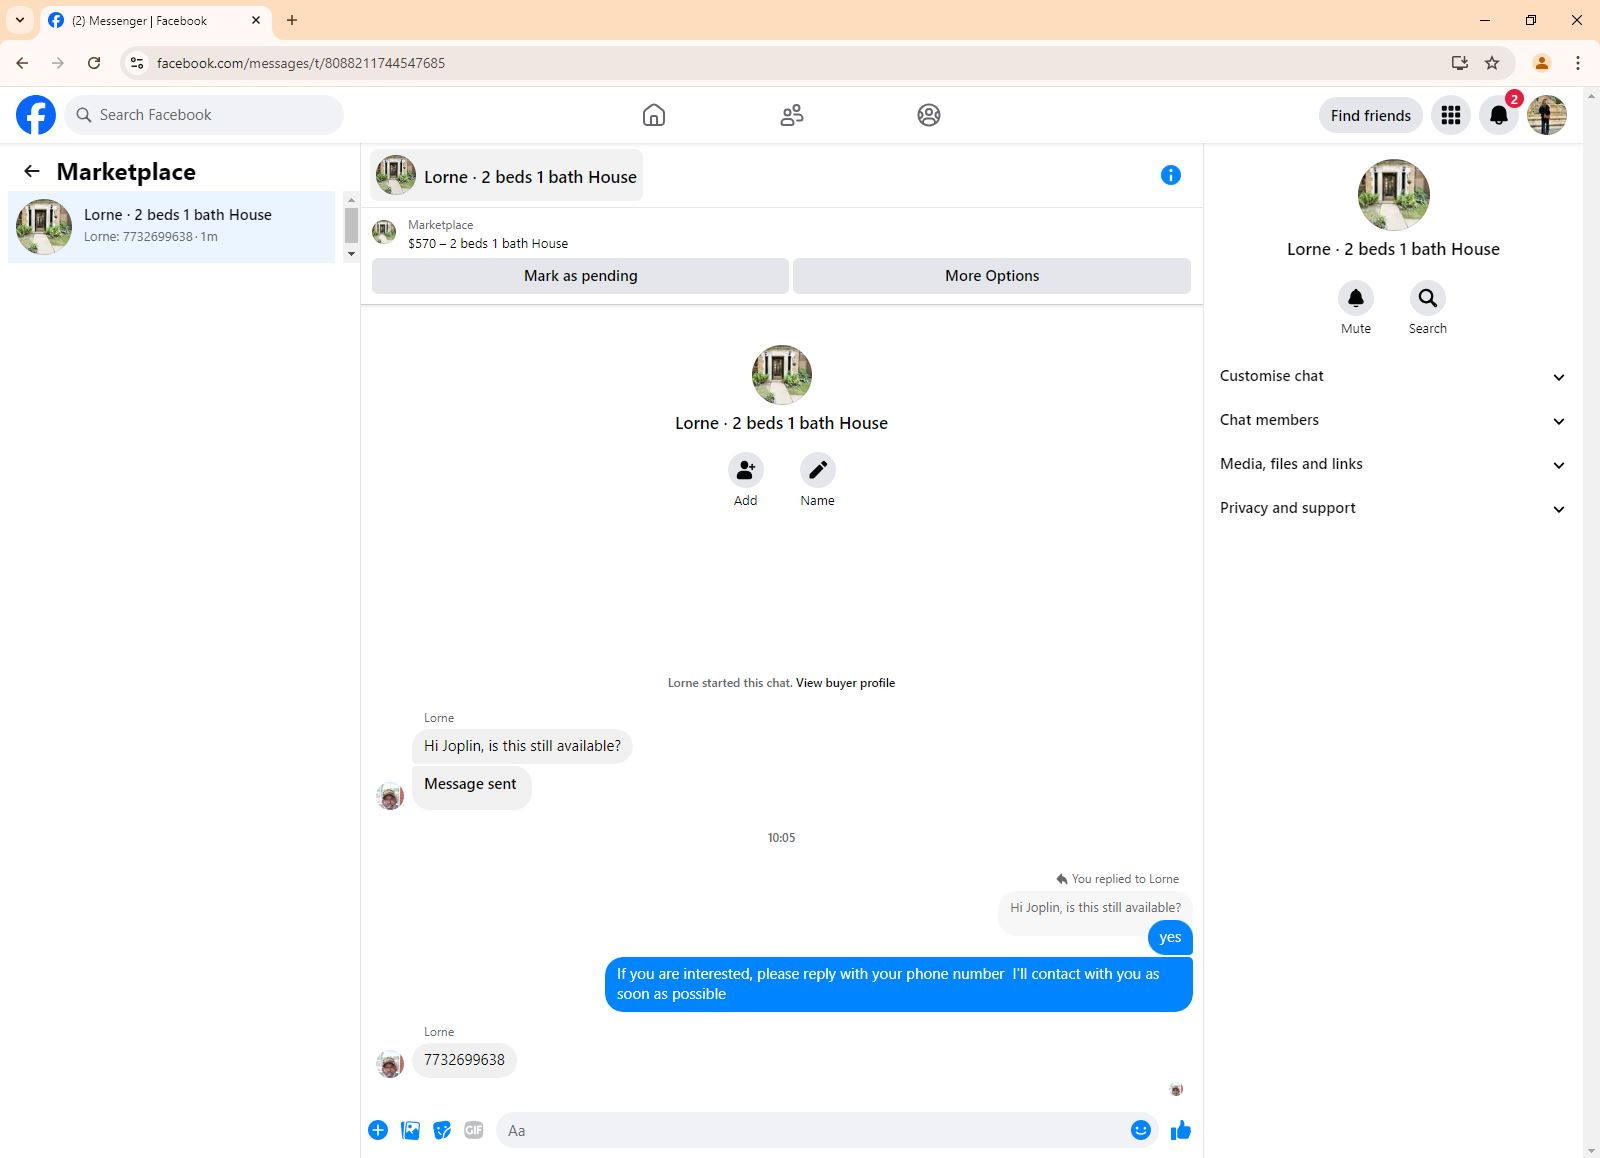Image resolution: width=1600 pixels, height=1158 pixels.
Task: Open the Facebook logo home link
Action: (36, 115)
